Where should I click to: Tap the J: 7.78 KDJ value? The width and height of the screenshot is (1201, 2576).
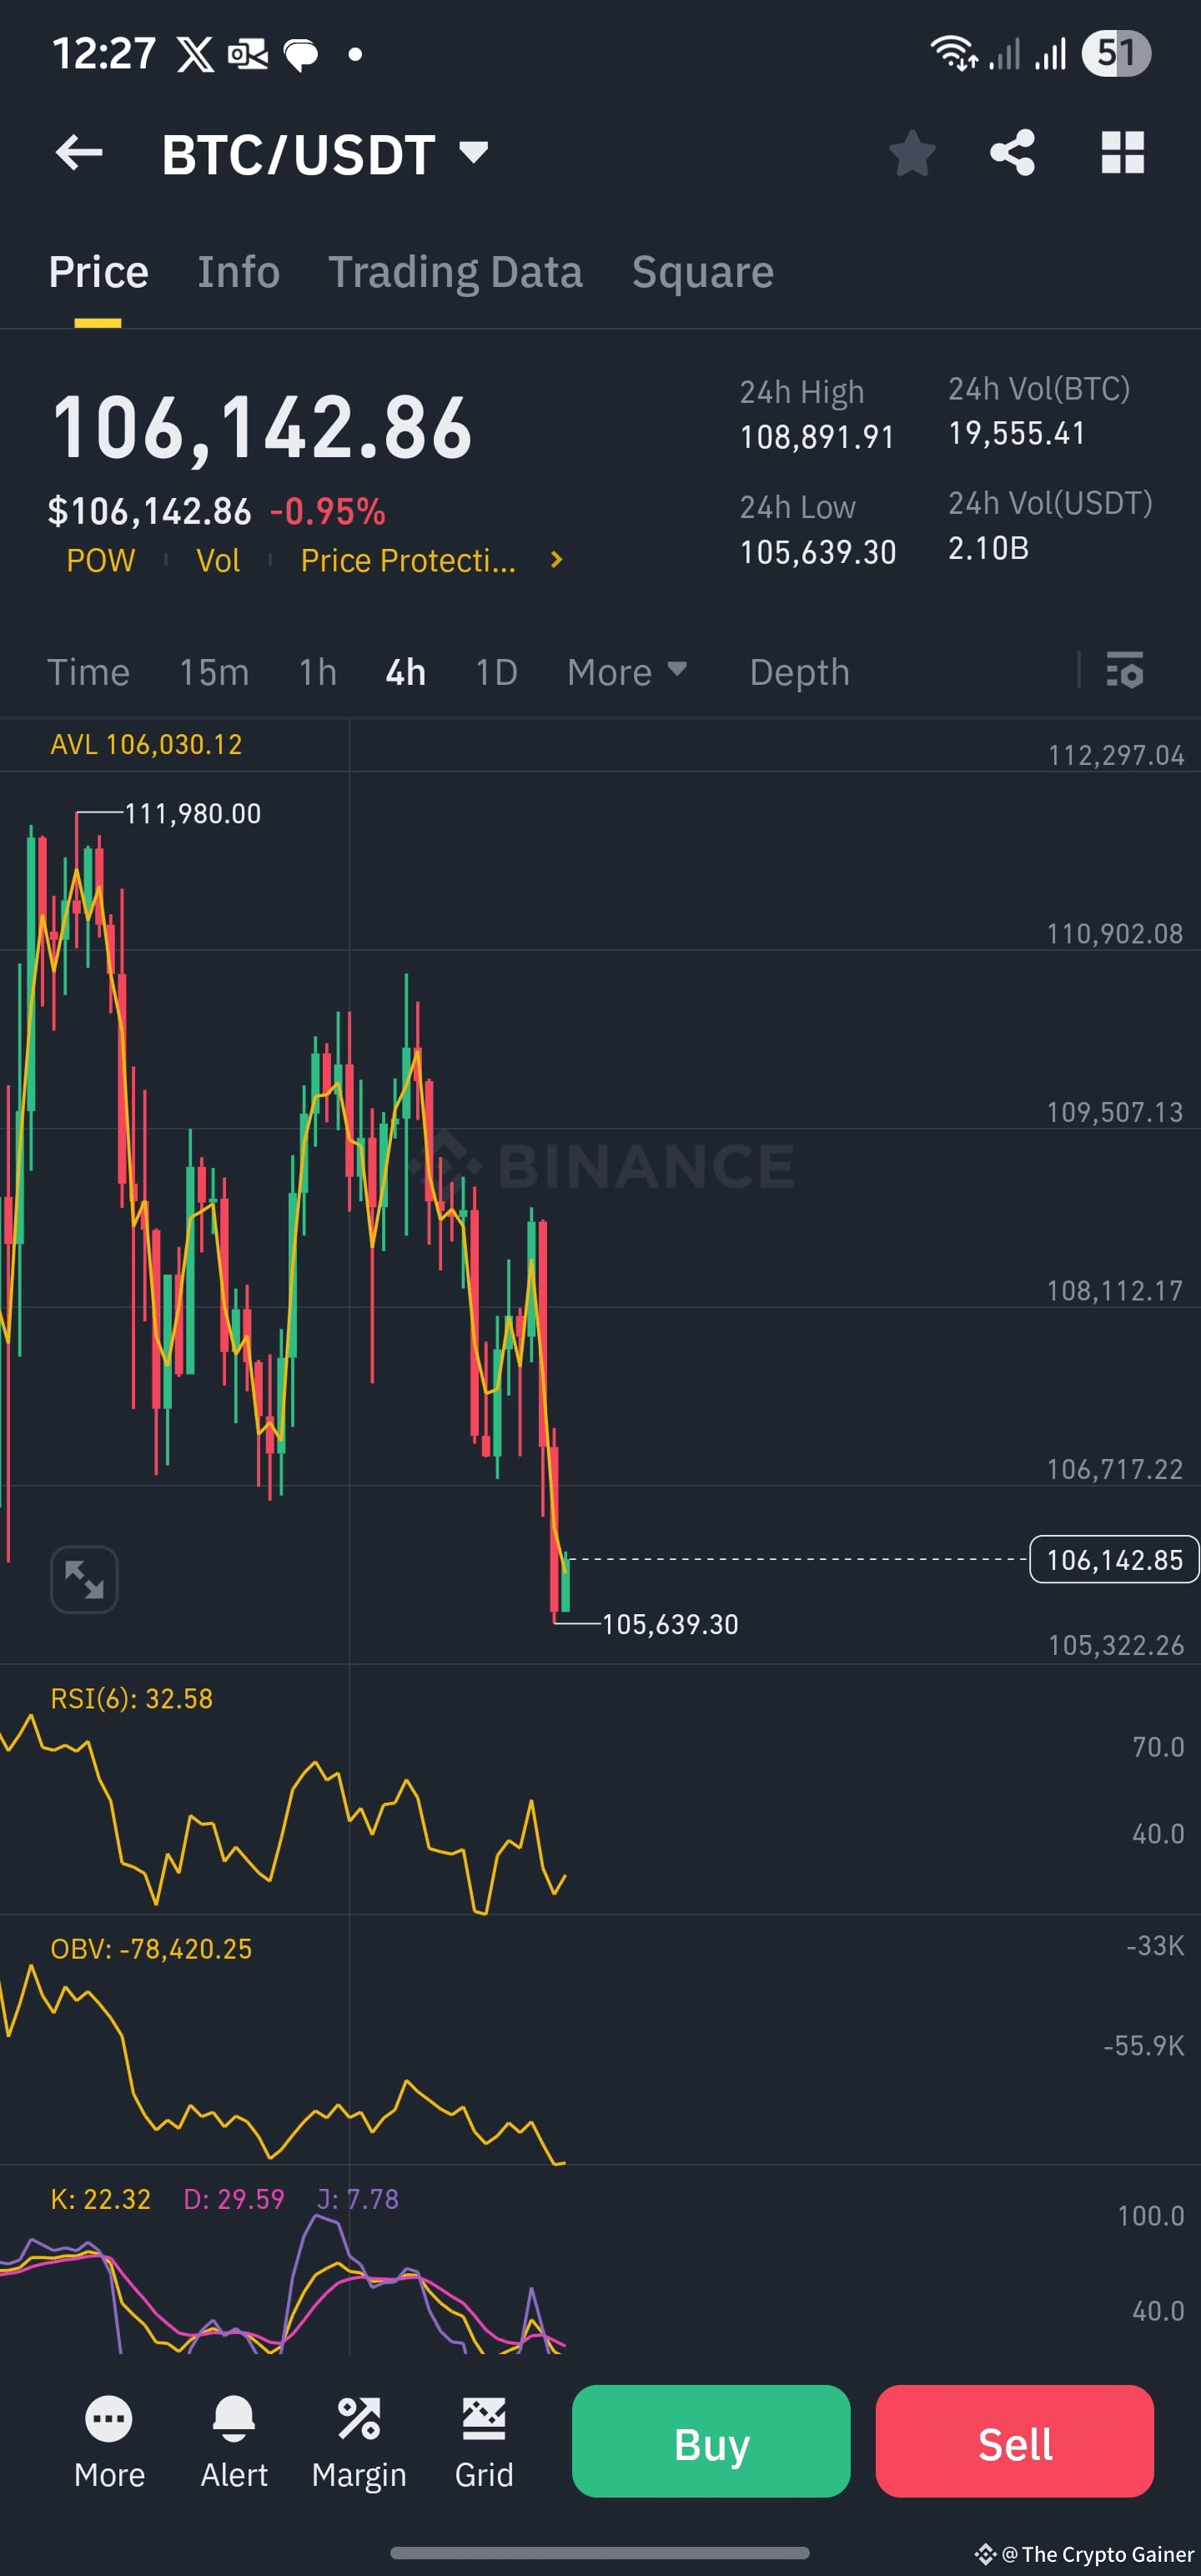[357, 2199]
